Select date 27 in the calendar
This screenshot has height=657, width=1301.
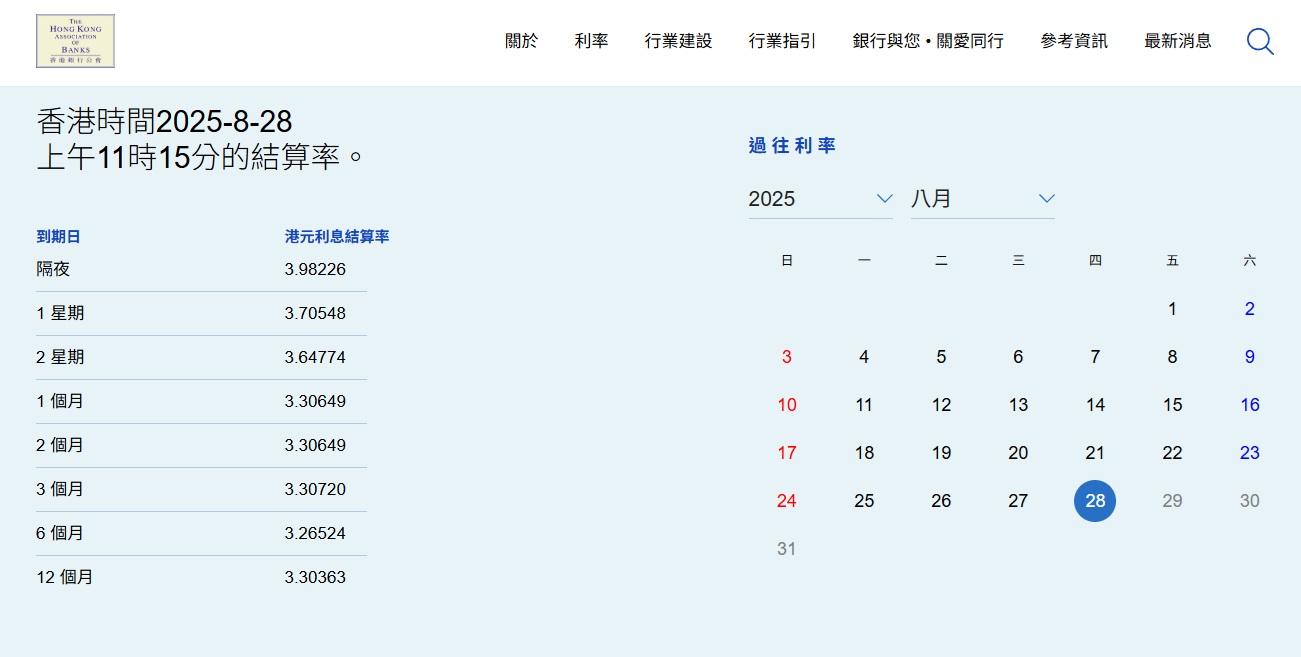(1018, 501)
